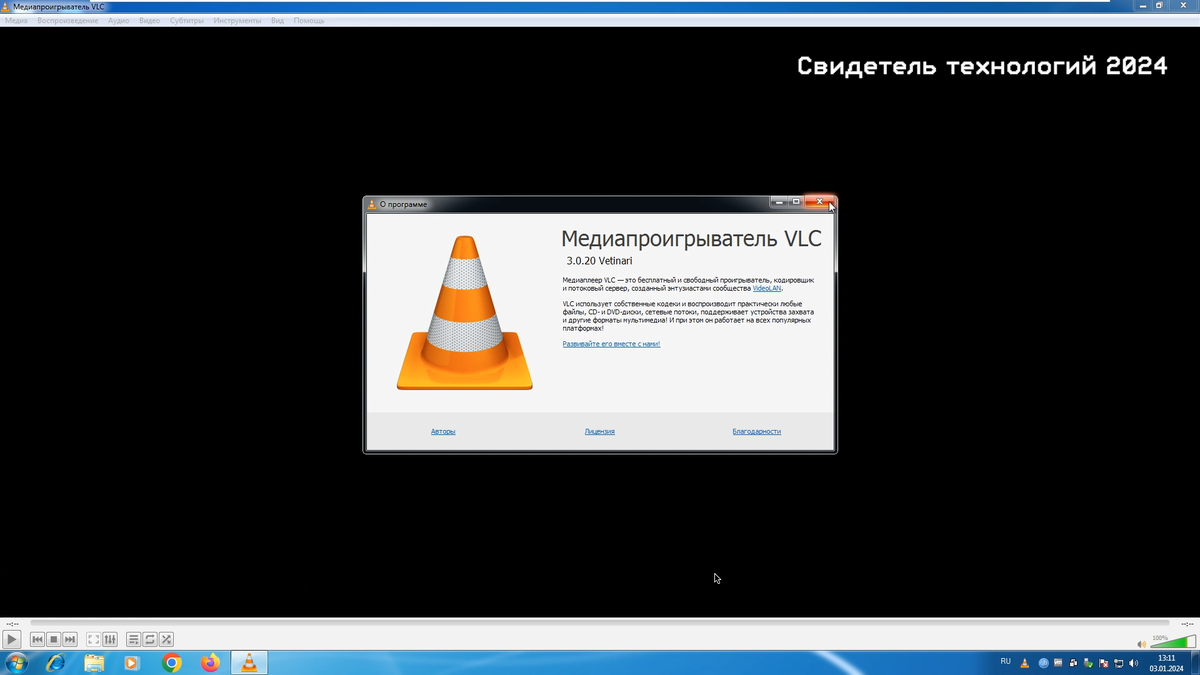The image size is (1200, 675).
Task: Click the tray icon left of the green-check device icon
Action: point(1073,663)
